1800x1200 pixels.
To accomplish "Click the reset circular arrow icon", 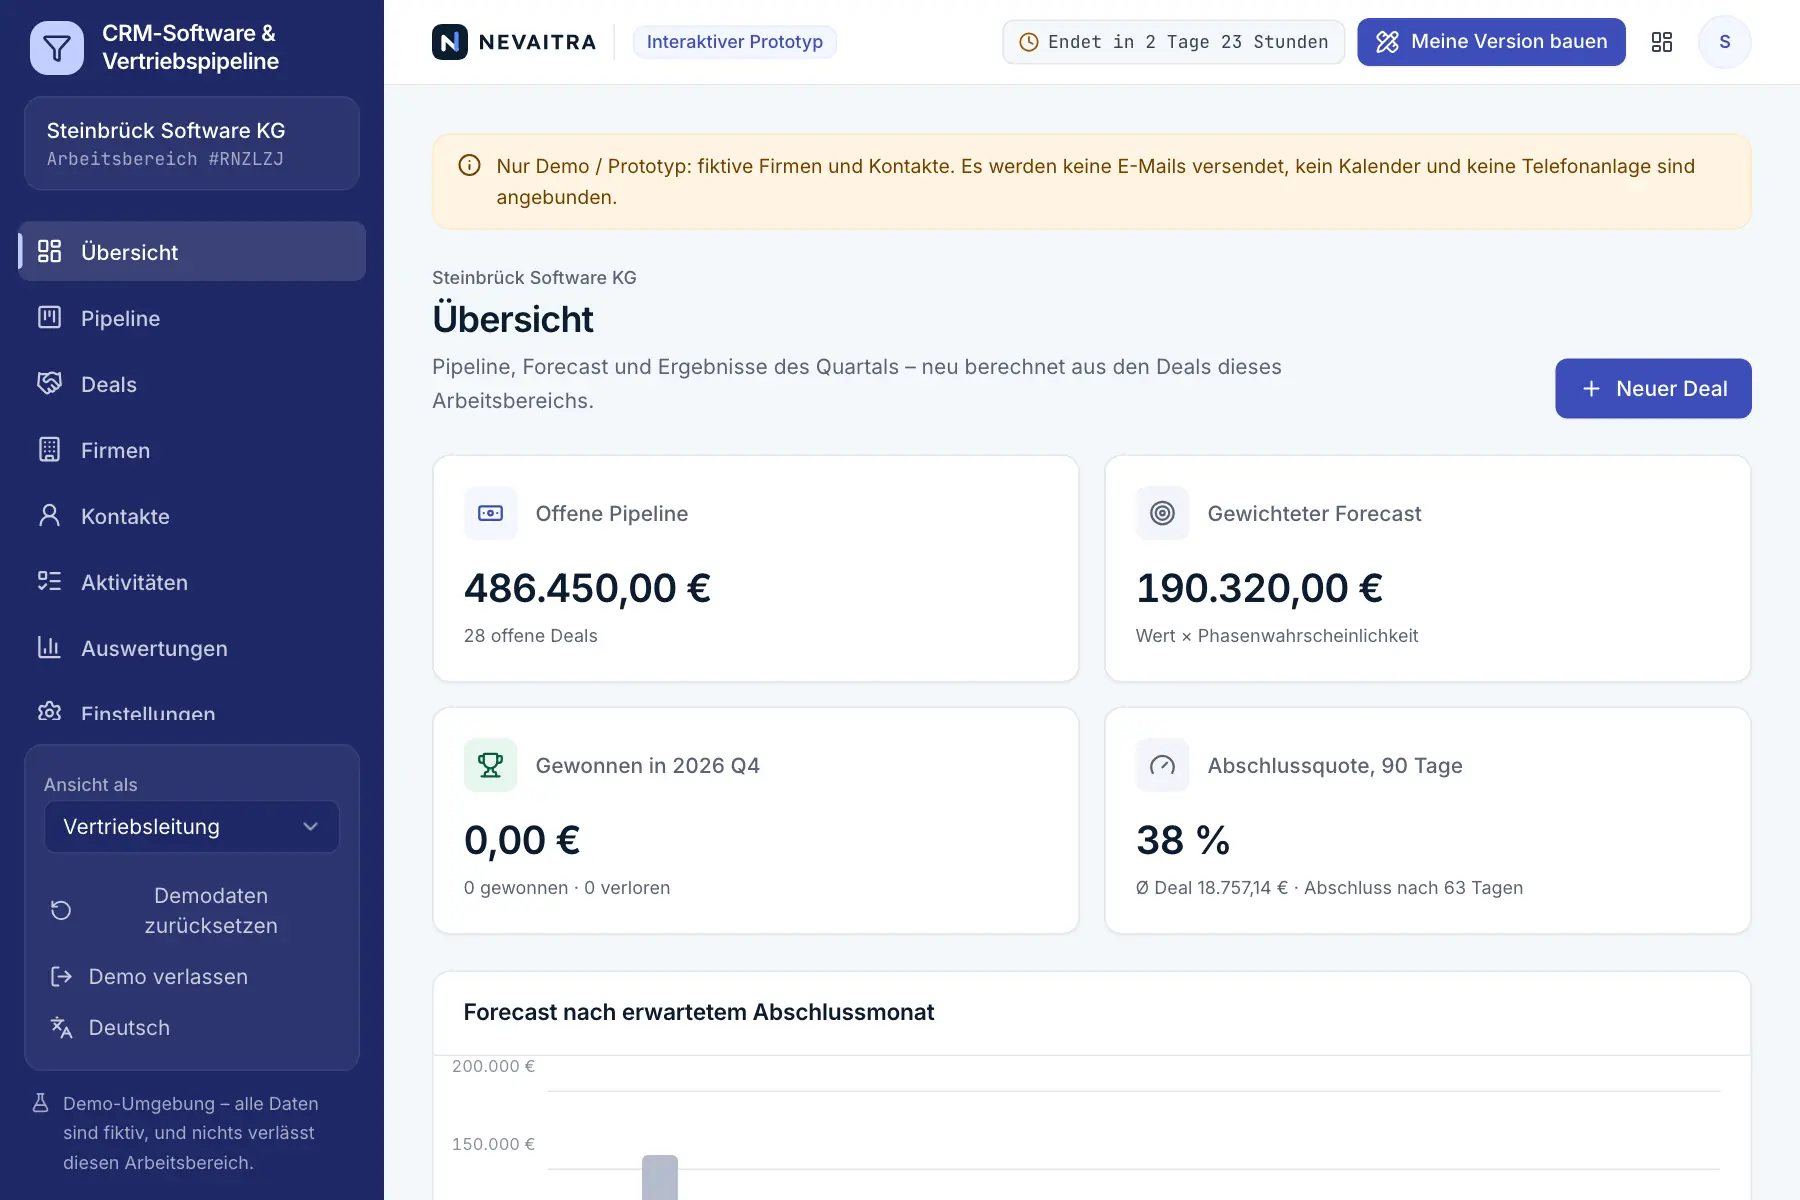I will (61, 911).
